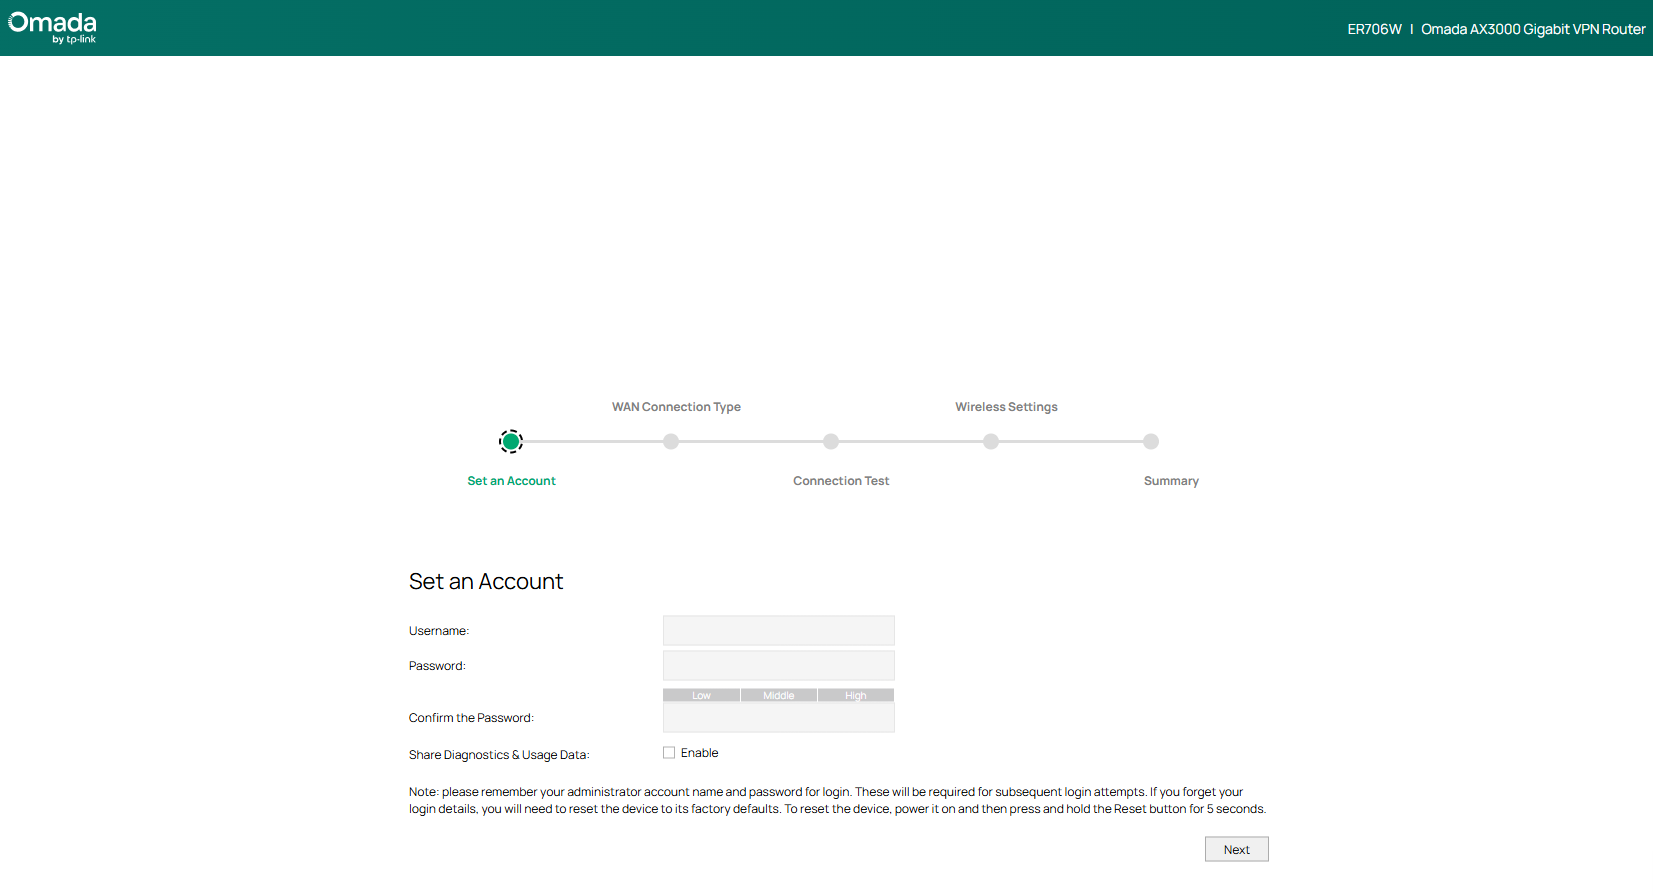The image size is (1653, 896).
Task: Click the Summary step dot
Action: (x=1151, y=441)
